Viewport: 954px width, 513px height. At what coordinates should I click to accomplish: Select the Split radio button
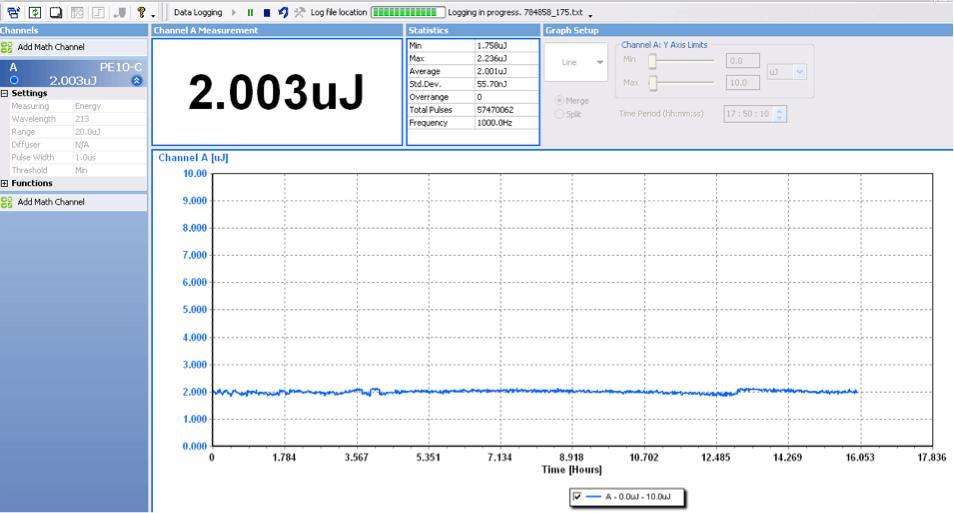point(560,114)
